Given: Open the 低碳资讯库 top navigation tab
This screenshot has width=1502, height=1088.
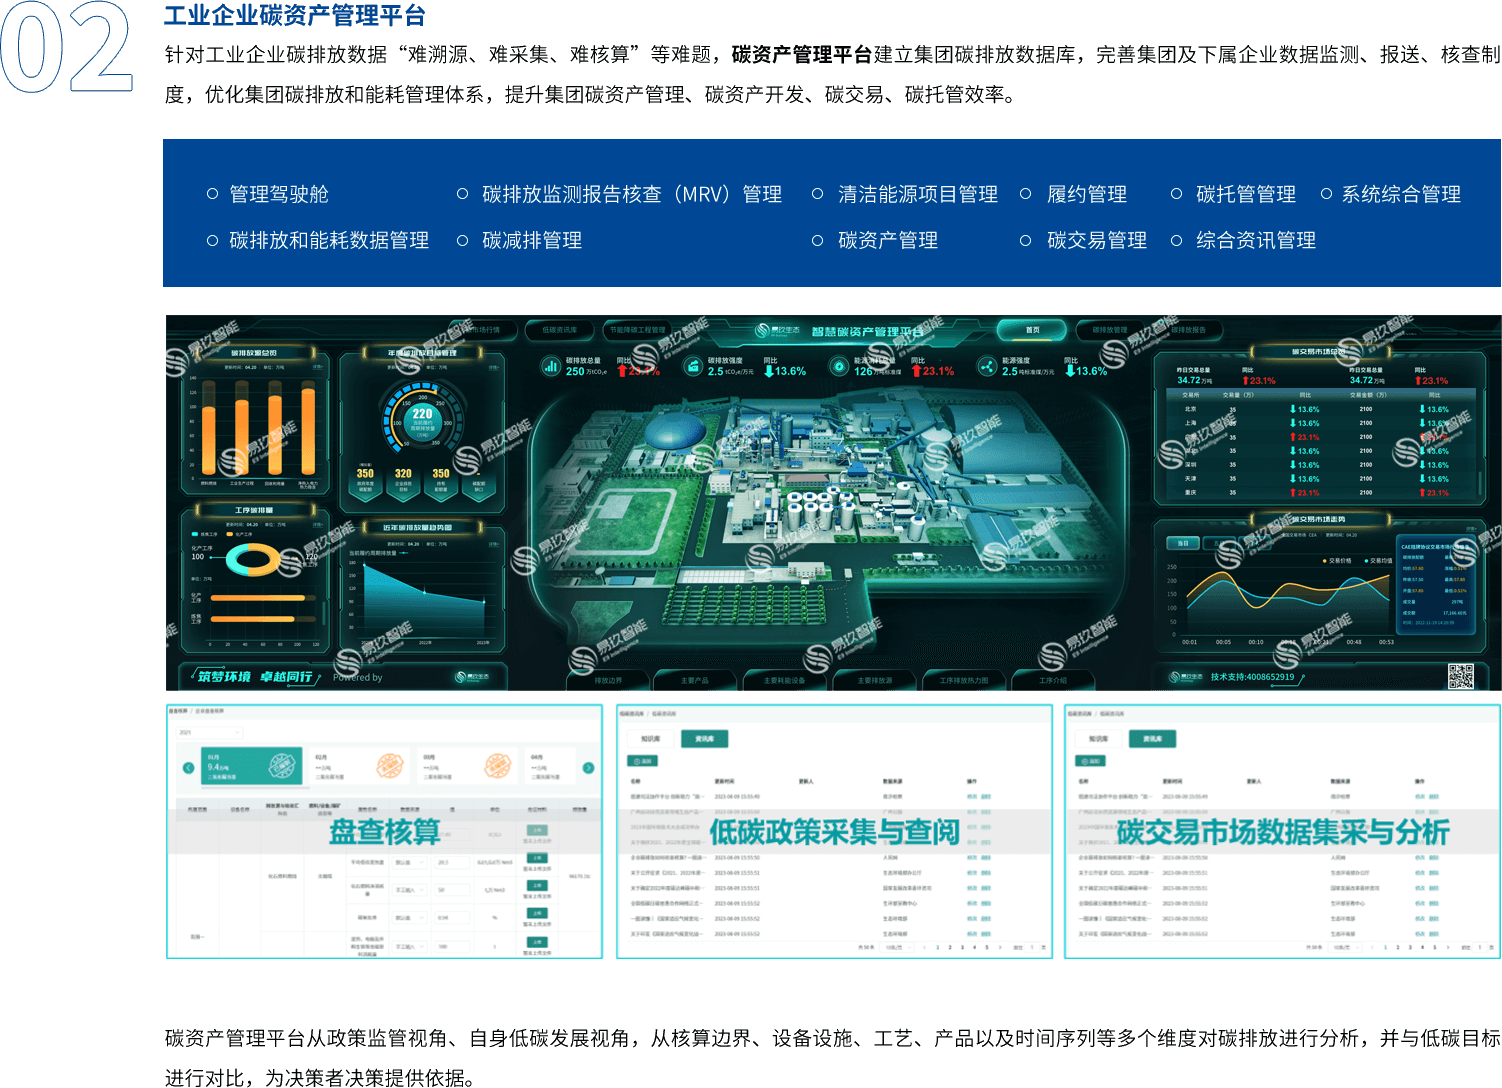Looking at the screenshot, I should pos(559,330).
